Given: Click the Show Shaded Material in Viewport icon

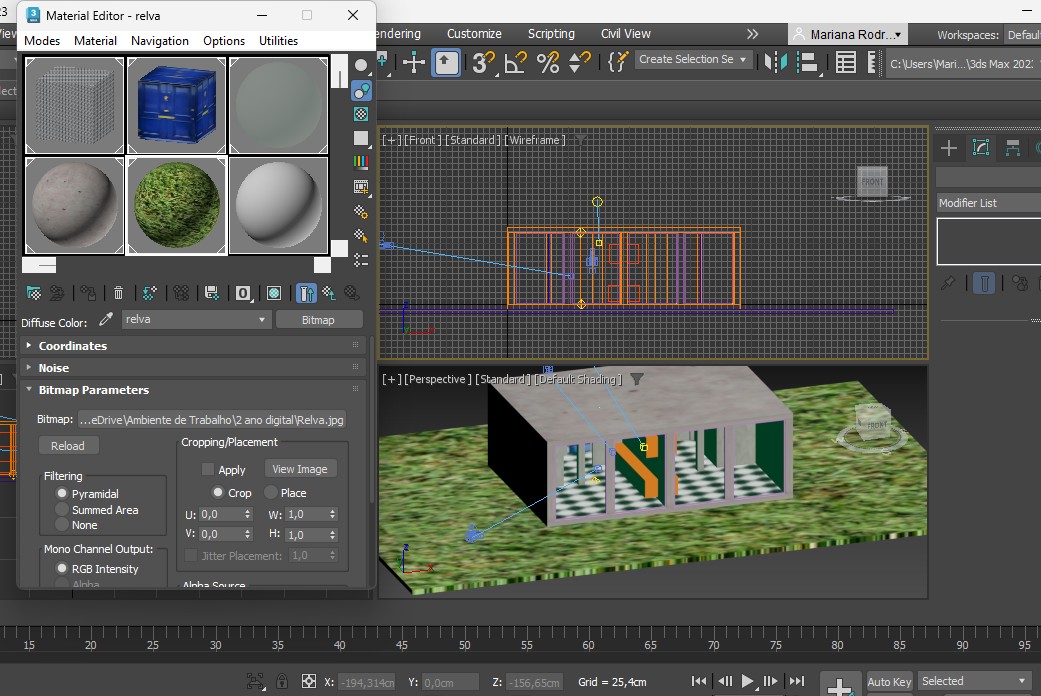Looking at the screenshot, I should (274, 293).
